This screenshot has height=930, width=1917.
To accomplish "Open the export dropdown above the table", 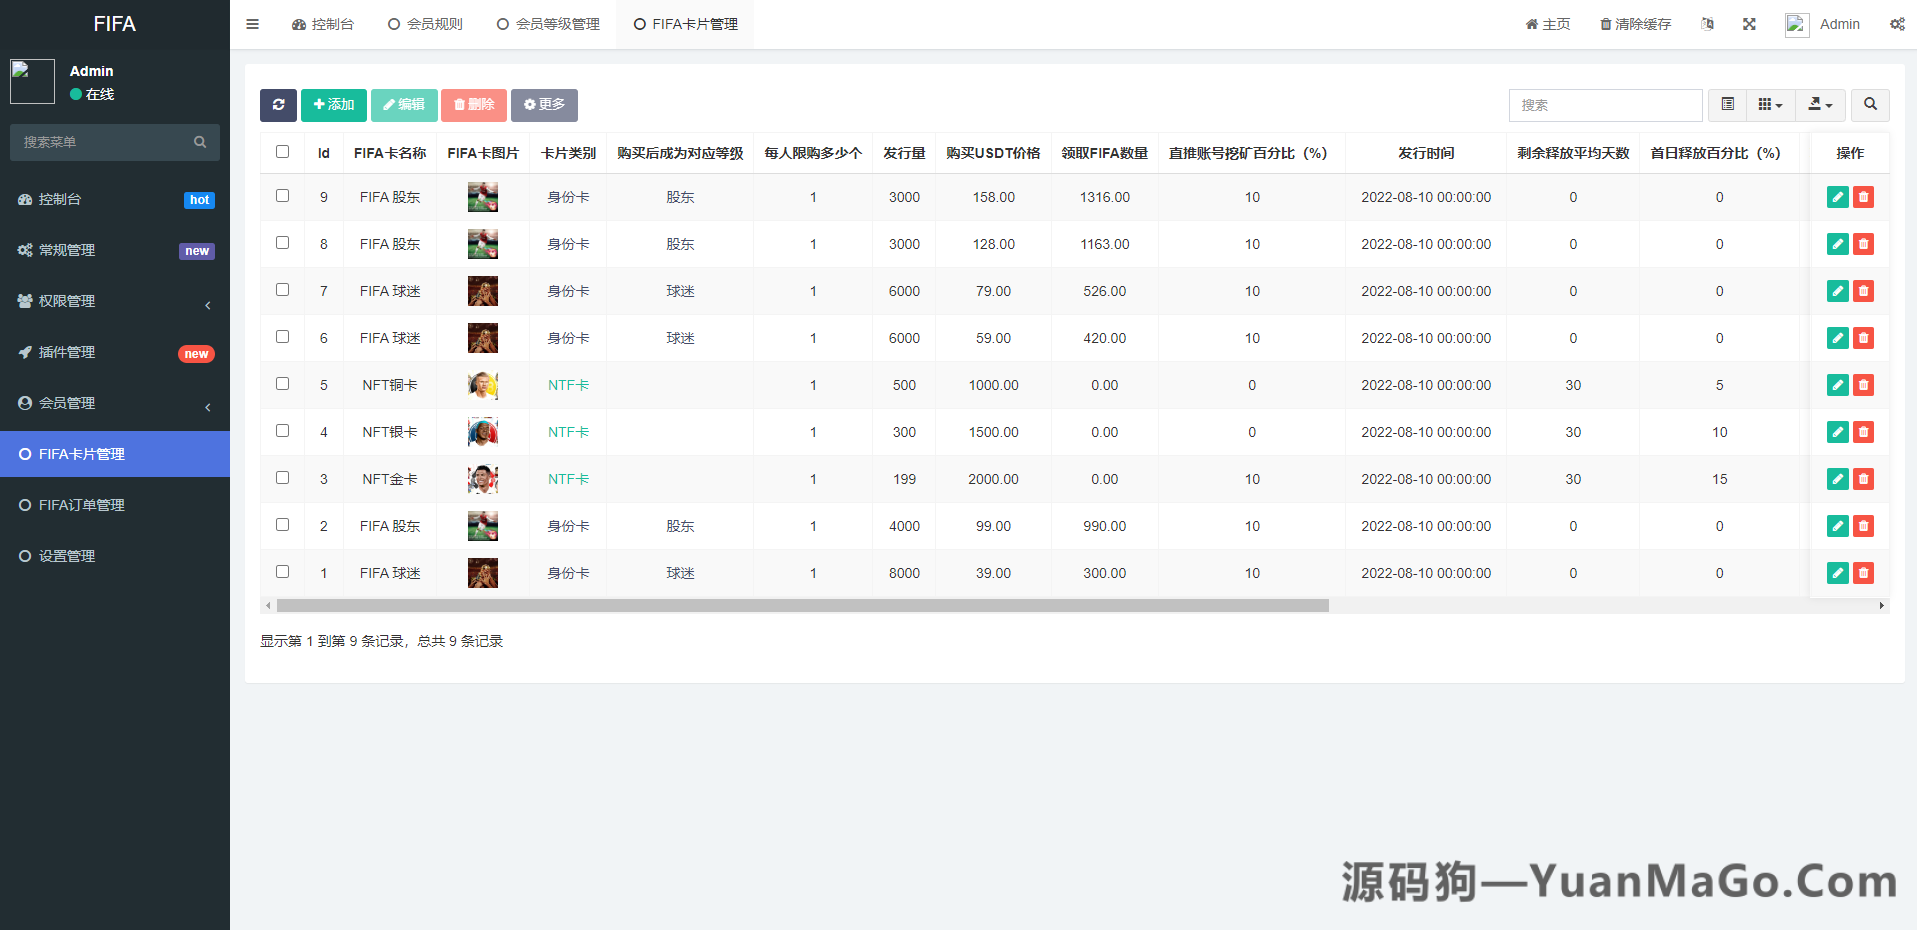I will (x=1820, y=105).
